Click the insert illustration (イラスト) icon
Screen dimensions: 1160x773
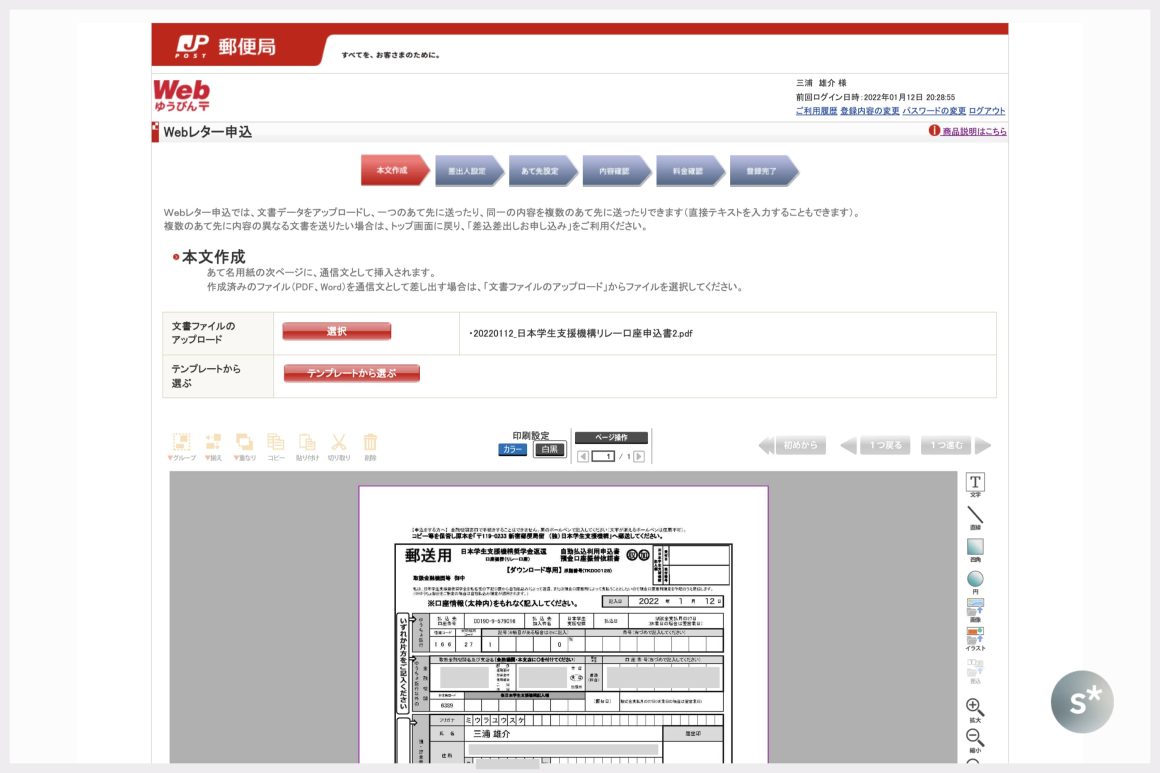[974, 635]
